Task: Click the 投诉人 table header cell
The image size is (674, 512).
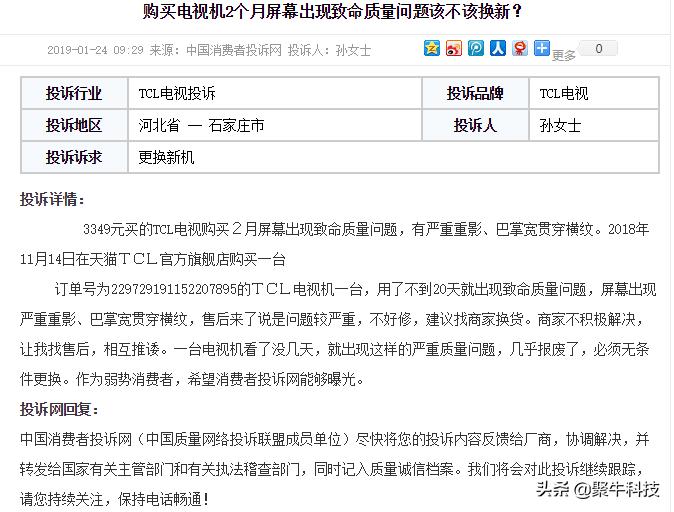Action: [475, 125]
